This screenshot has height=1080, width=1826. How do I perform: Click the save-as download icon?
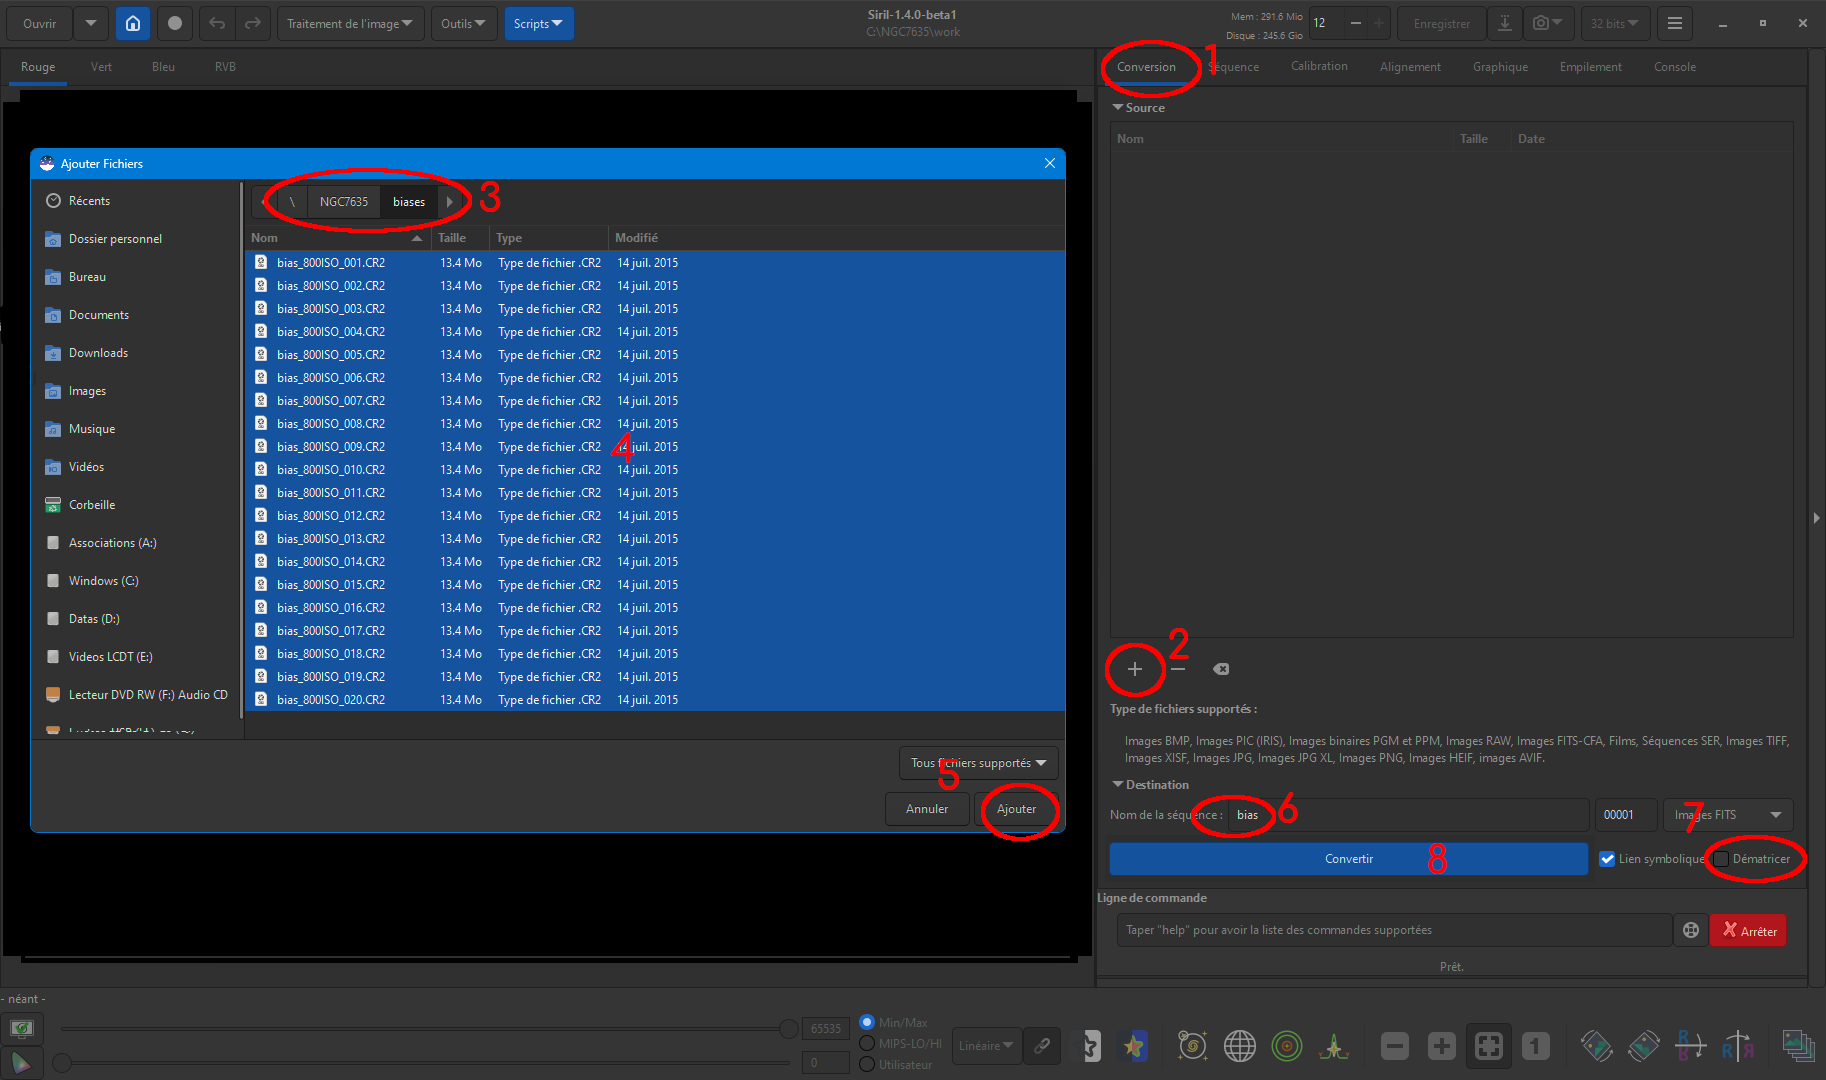pyautogui.click(x=1505, y=23)
